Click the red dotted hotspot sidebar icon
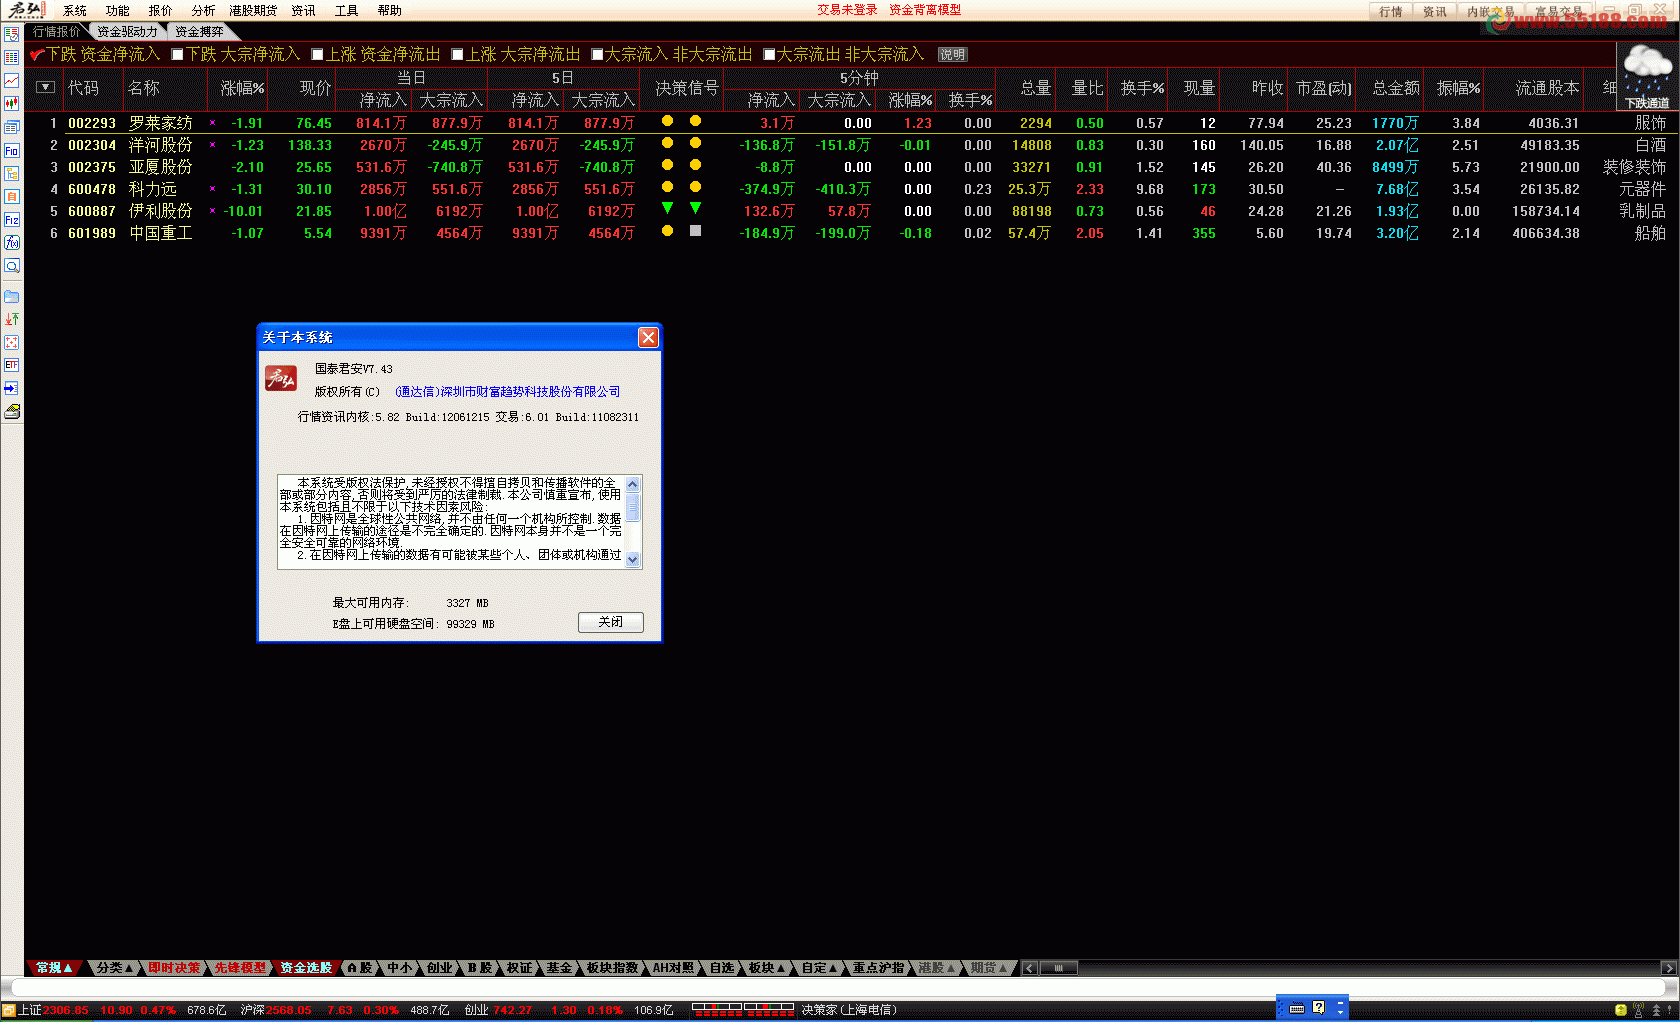This screenshot has width=1680, height=1022. [12, 342]
